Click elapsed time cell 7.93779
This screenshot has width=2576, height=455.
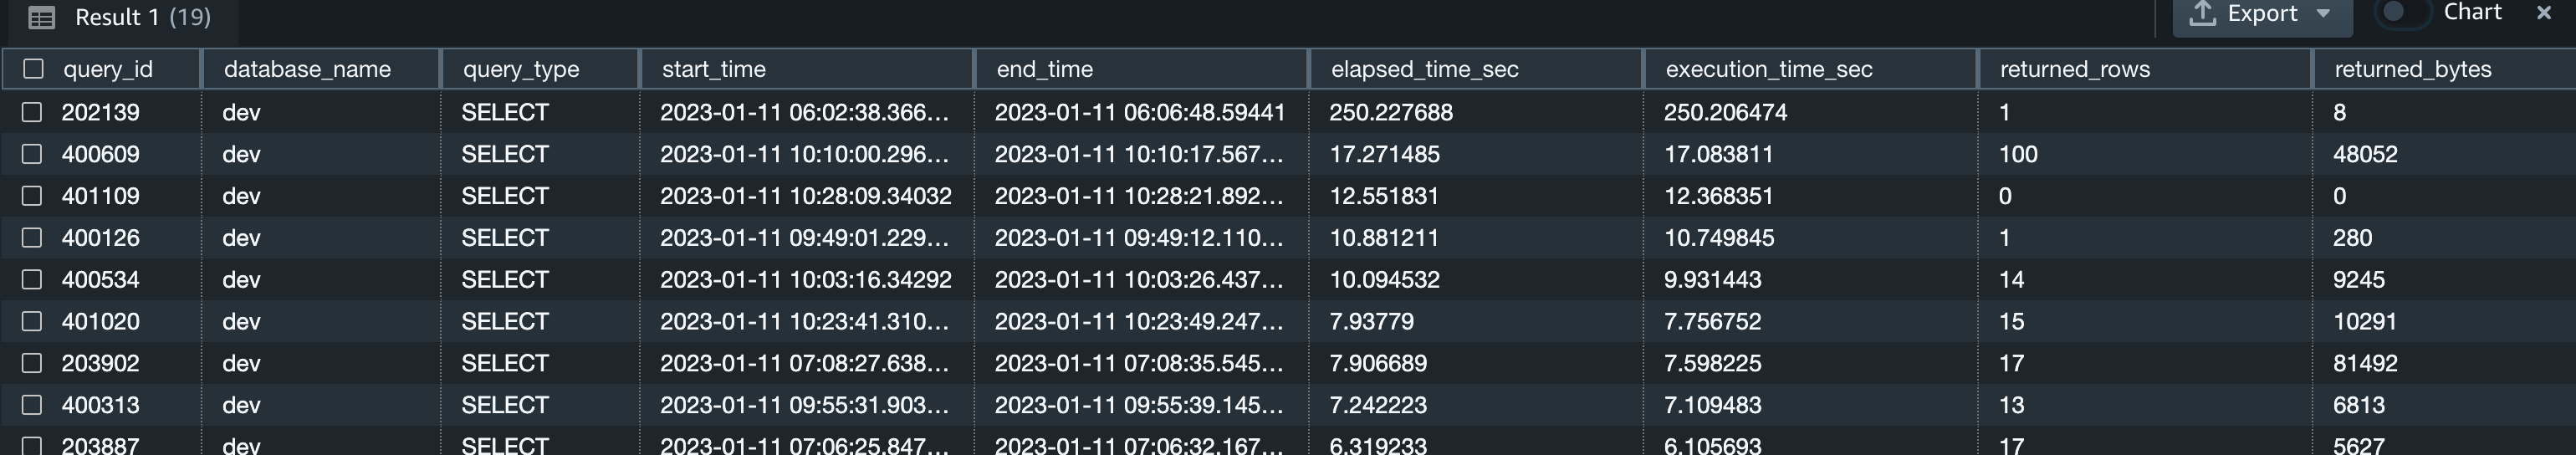click(x=1371, y=322)
